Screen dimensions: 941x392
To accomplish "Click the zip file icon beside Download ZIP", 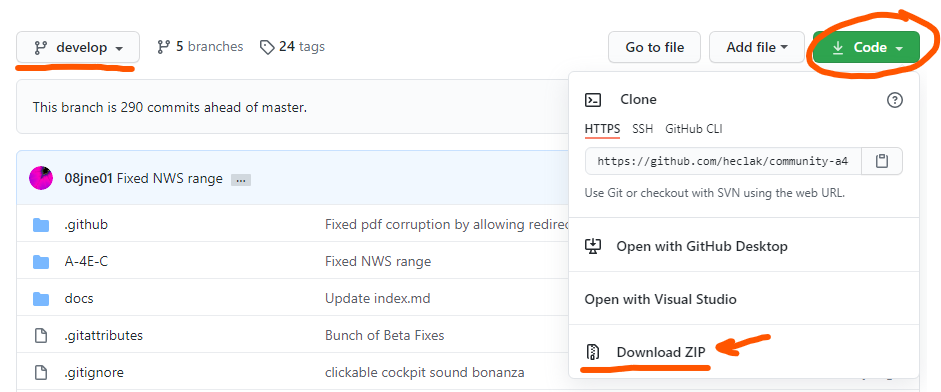I will (x=592, y=352).
